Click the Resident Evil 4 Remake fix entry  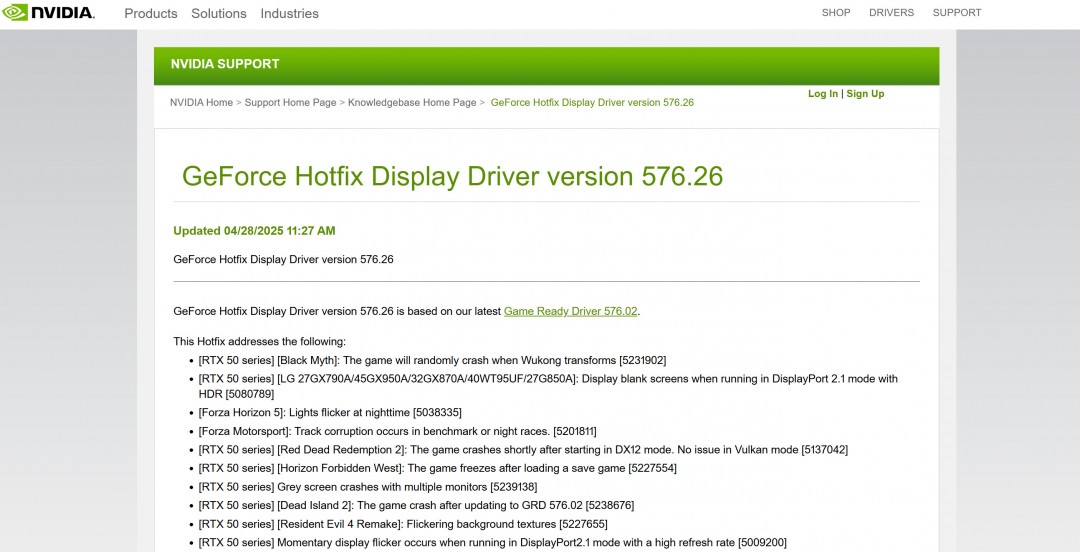coord(403,524)
